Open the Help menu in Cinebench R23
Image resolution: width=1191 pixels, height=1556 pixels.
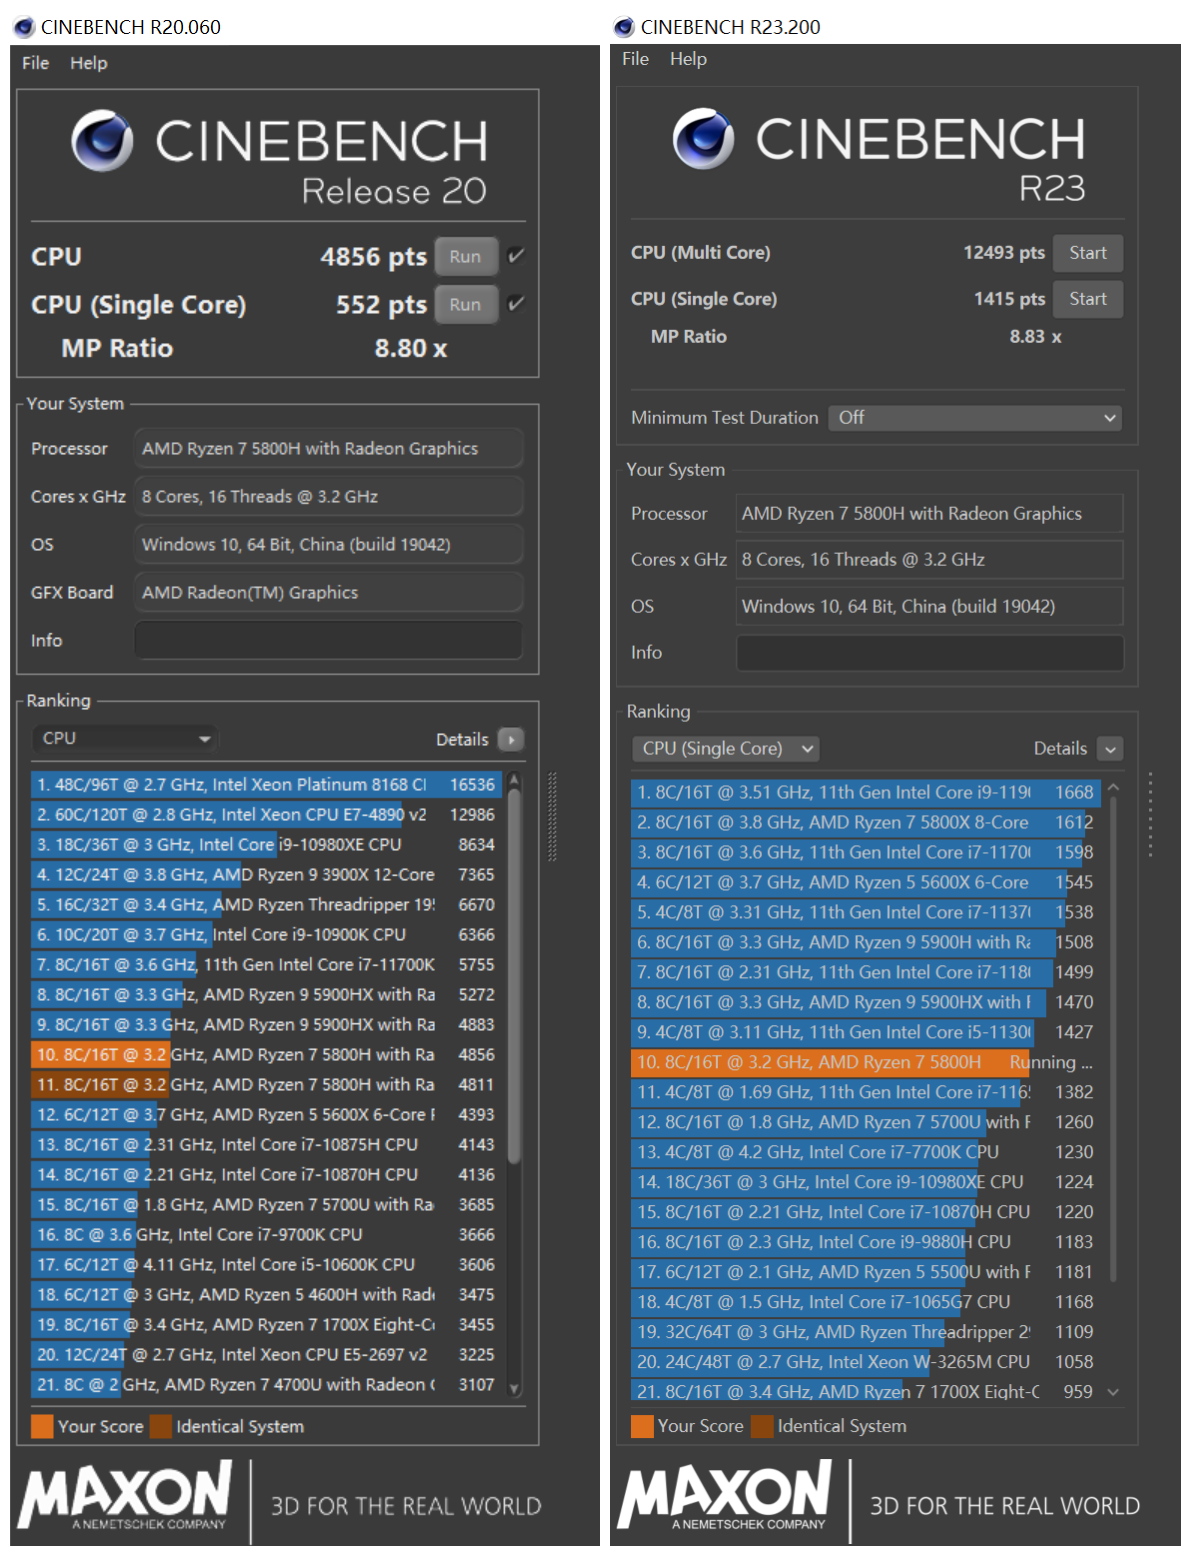pyautogui.click(x=689, y=59)
